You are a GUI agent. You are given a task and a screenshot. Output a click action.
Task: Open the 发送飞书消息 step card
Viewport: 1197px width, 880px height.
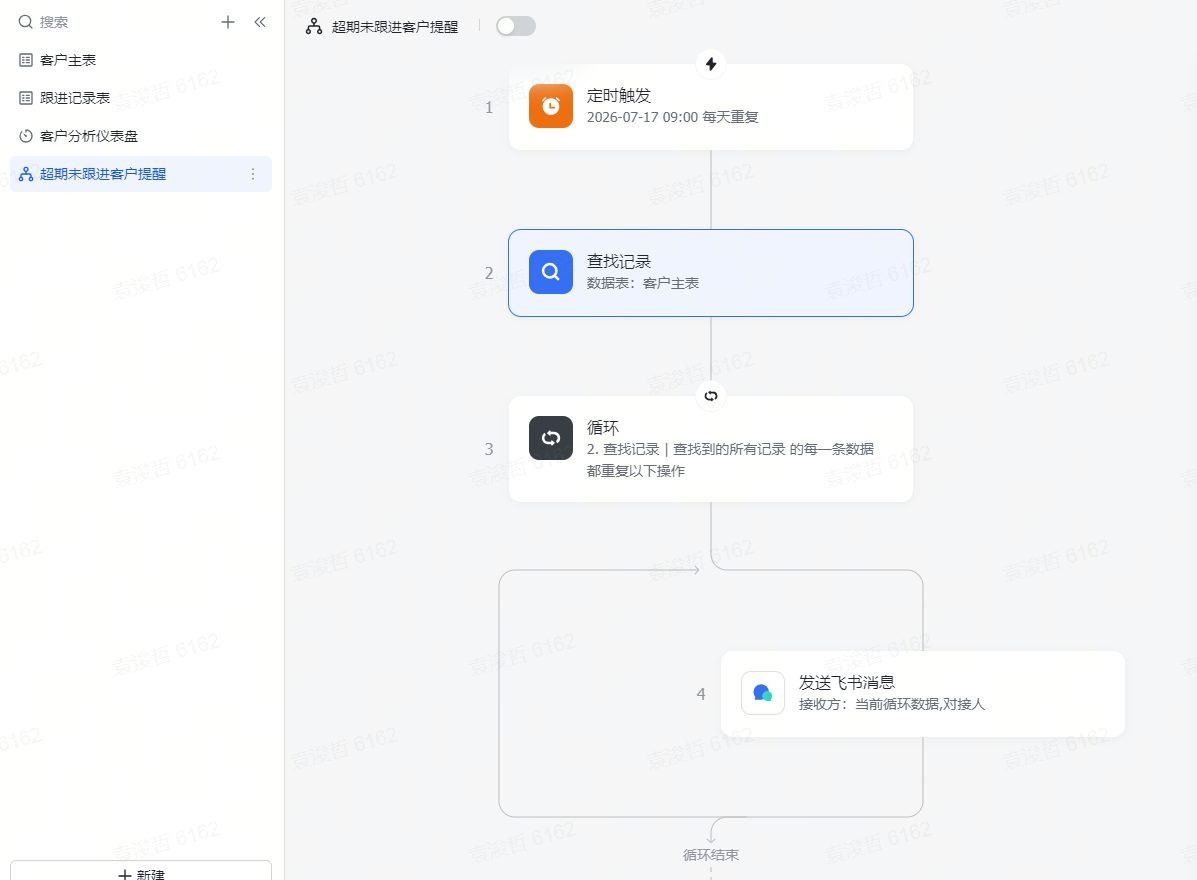(x=923, y=694)
